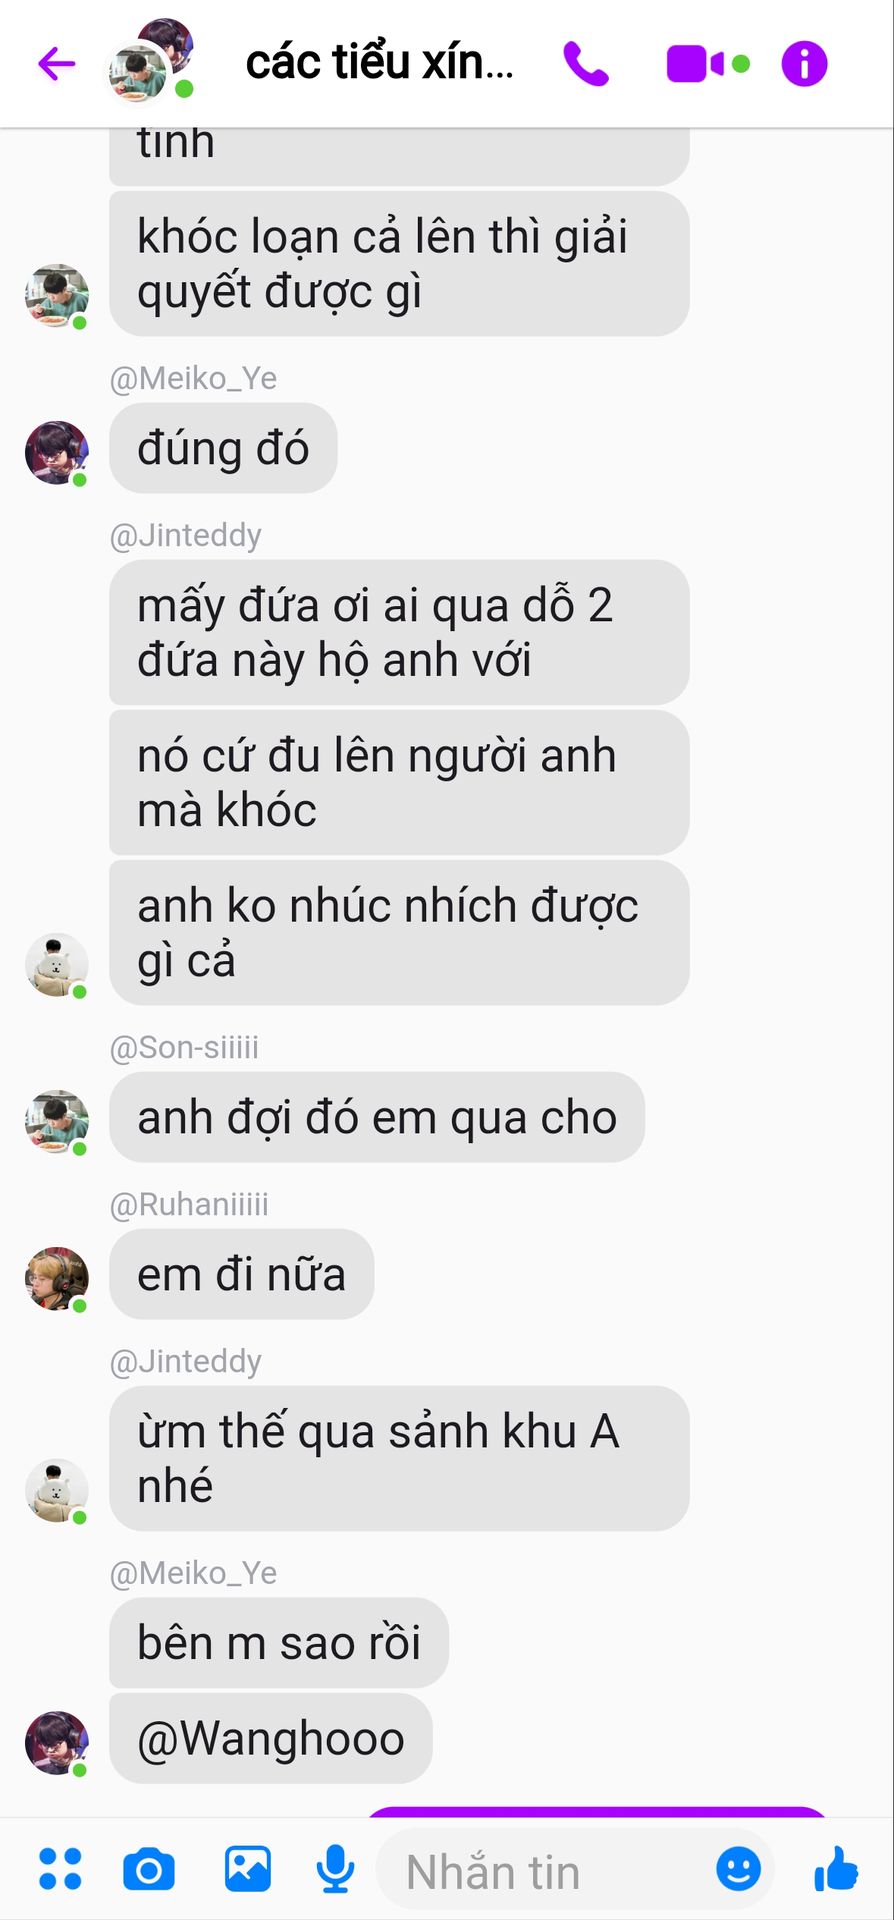Open group title các tiểu xín...
Screen dimensions: 894x1920
(x=380, y=62)
